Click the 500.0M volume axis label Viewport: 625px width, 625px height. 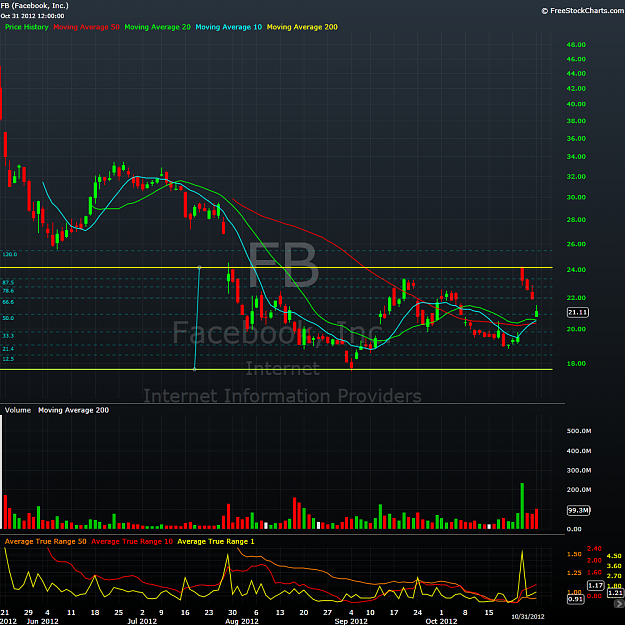(579, 431)
